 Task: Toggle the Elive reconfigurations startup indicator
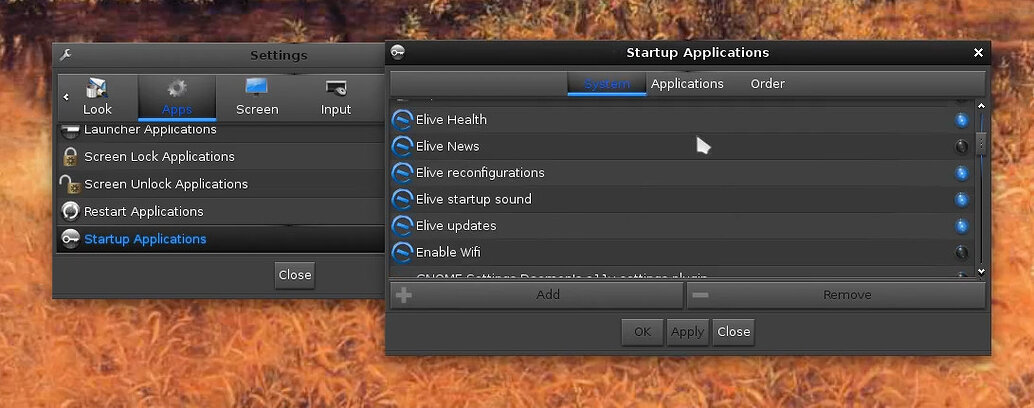click(x=961, y=173)
